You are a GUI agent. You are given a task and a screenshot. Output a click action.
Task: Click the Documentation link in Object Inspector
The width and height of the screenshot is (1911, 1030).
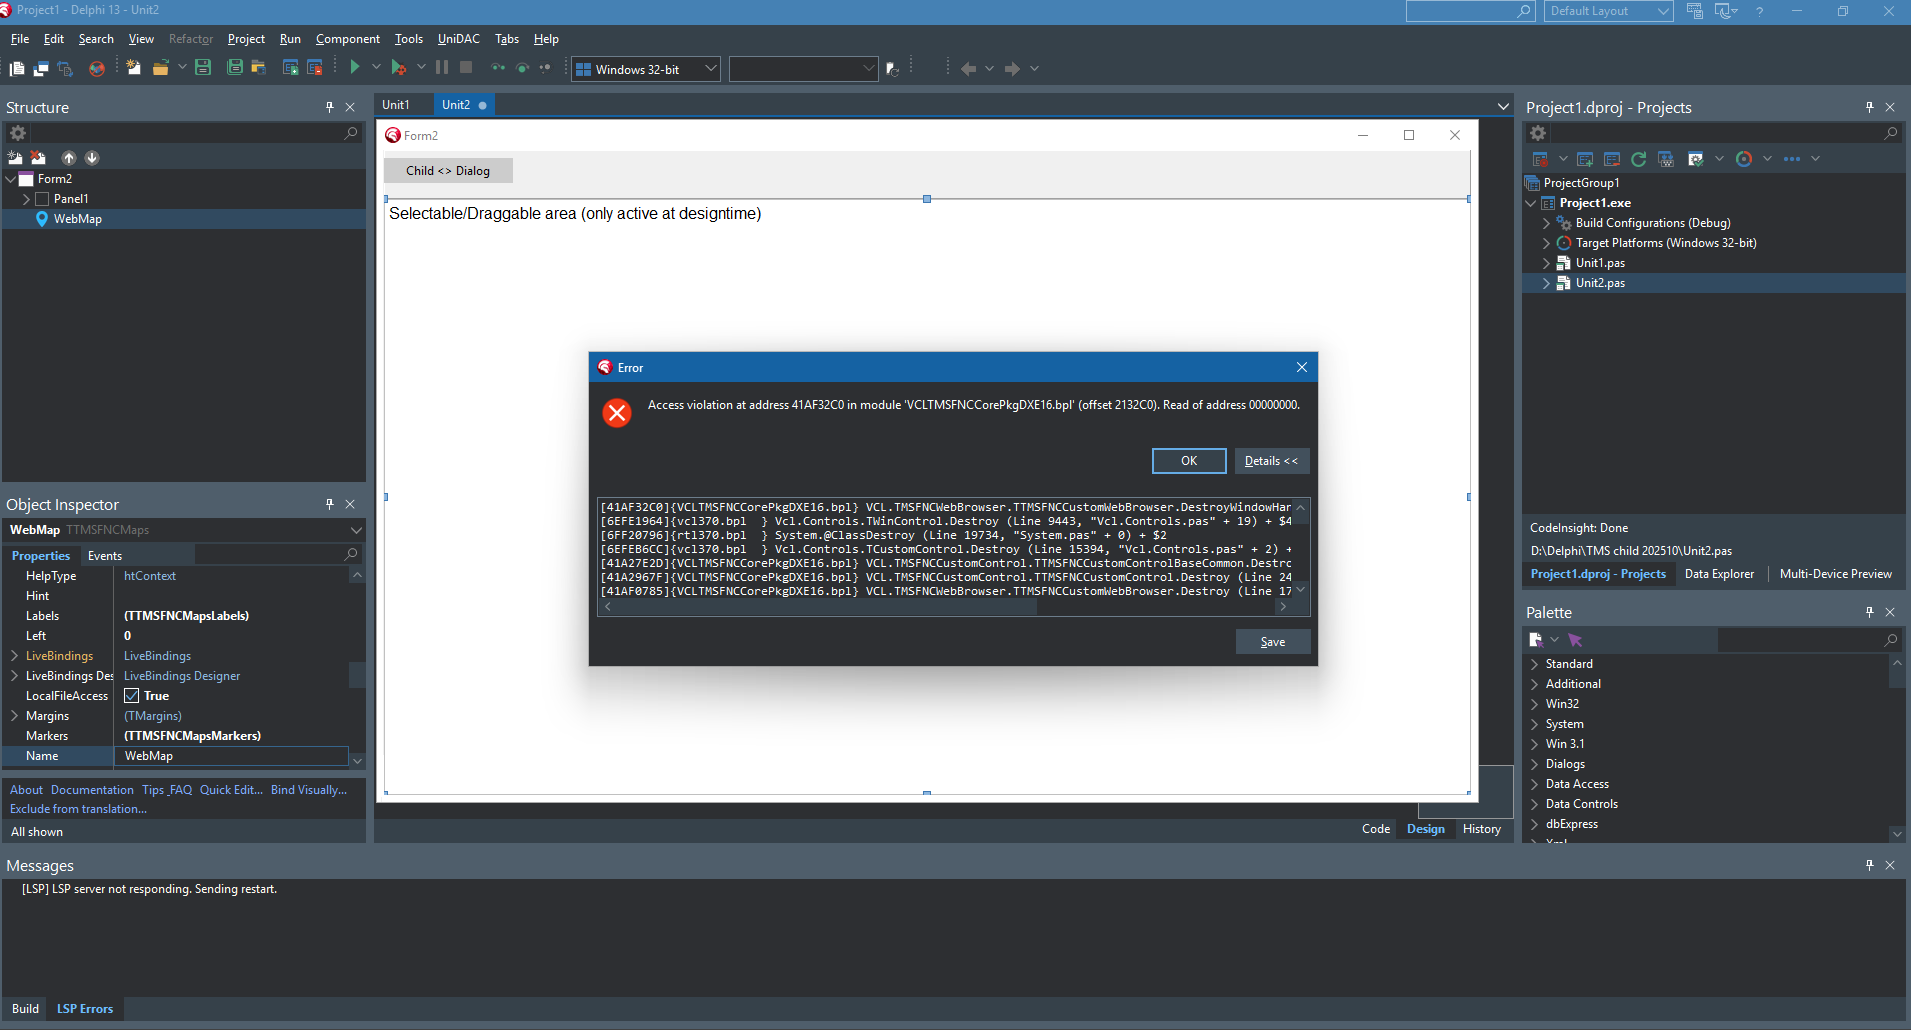pos(92,790)
